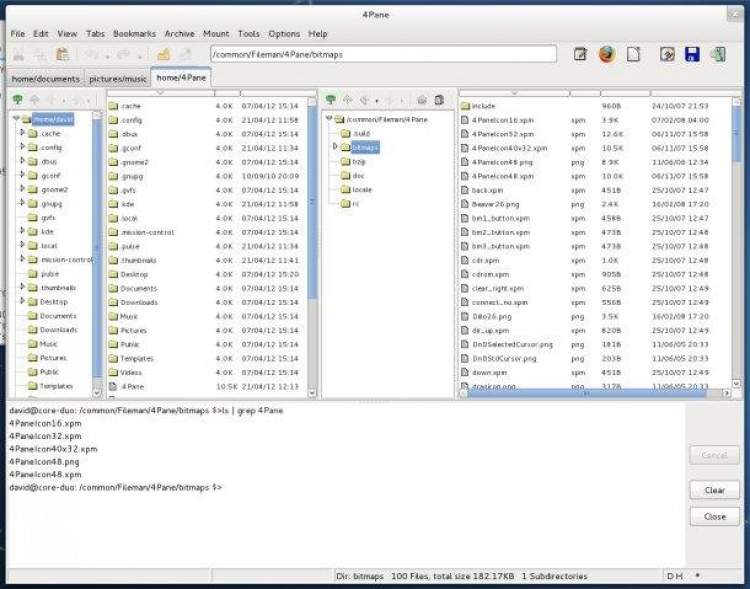Click the path field showing /common/Fileman/4Pane/bitmaps

pyautogui.click(x=383, y=54)
